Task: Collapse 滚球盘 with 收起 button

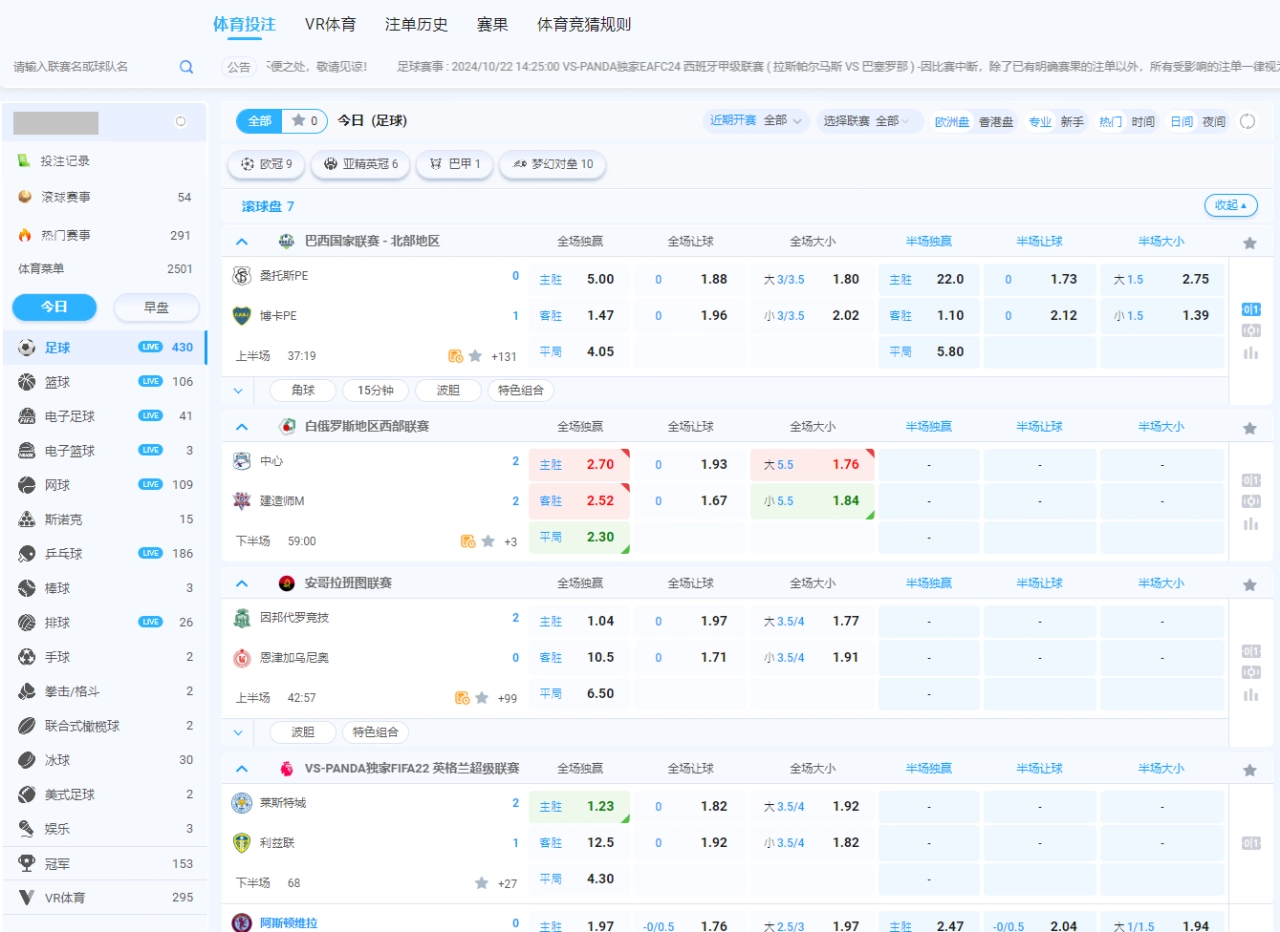Action: click(1230, 205)
